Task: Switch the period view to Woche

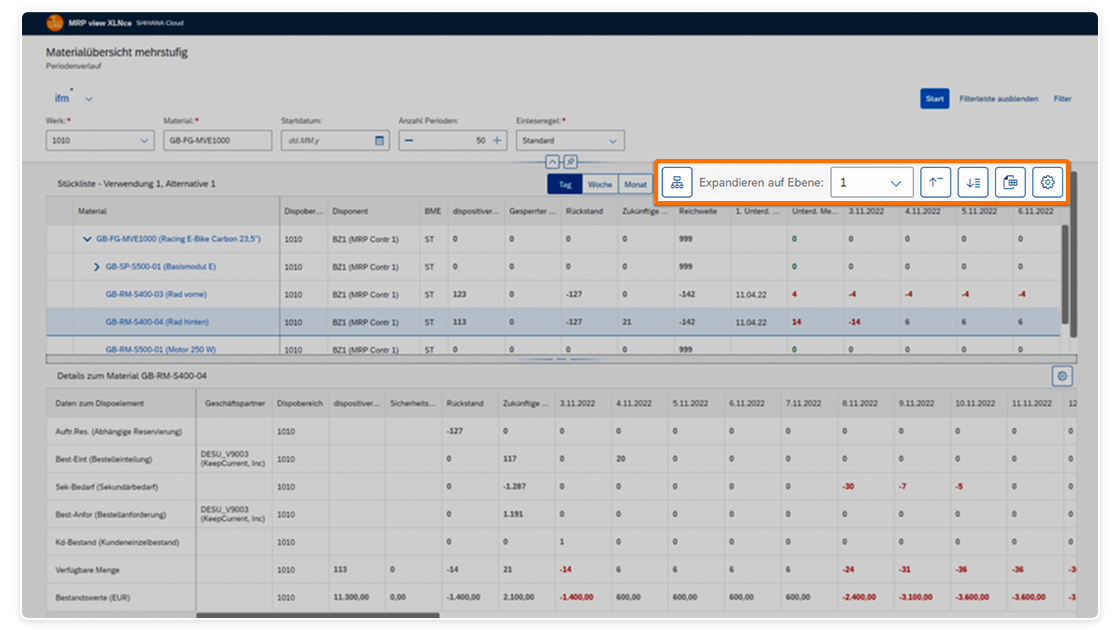Action: [x=600, y=184]
